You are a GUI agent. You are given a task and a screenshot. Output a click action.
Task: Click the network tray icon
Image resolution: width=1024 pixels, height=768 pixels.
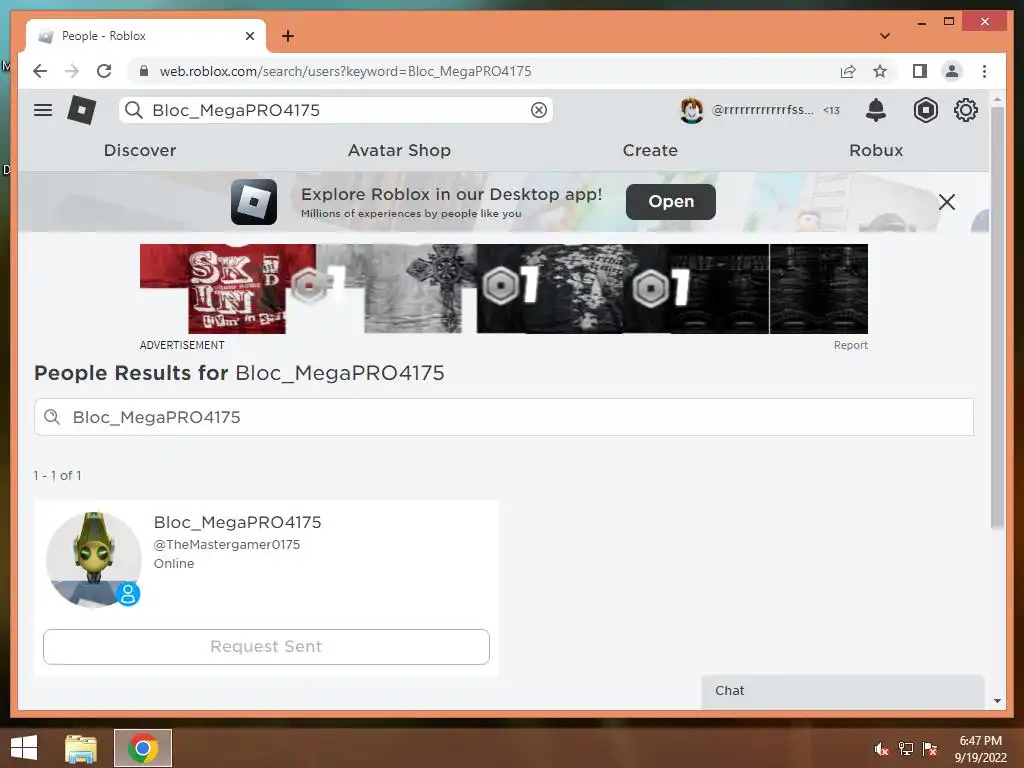tap(906, 749)
